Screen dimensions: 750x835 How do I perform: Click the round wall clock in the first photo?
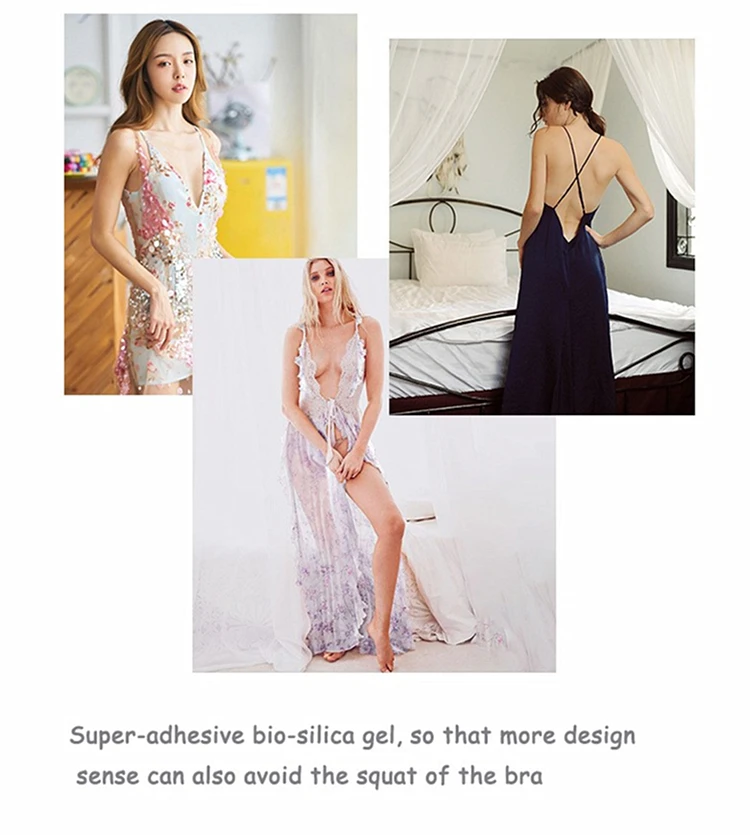83,86
